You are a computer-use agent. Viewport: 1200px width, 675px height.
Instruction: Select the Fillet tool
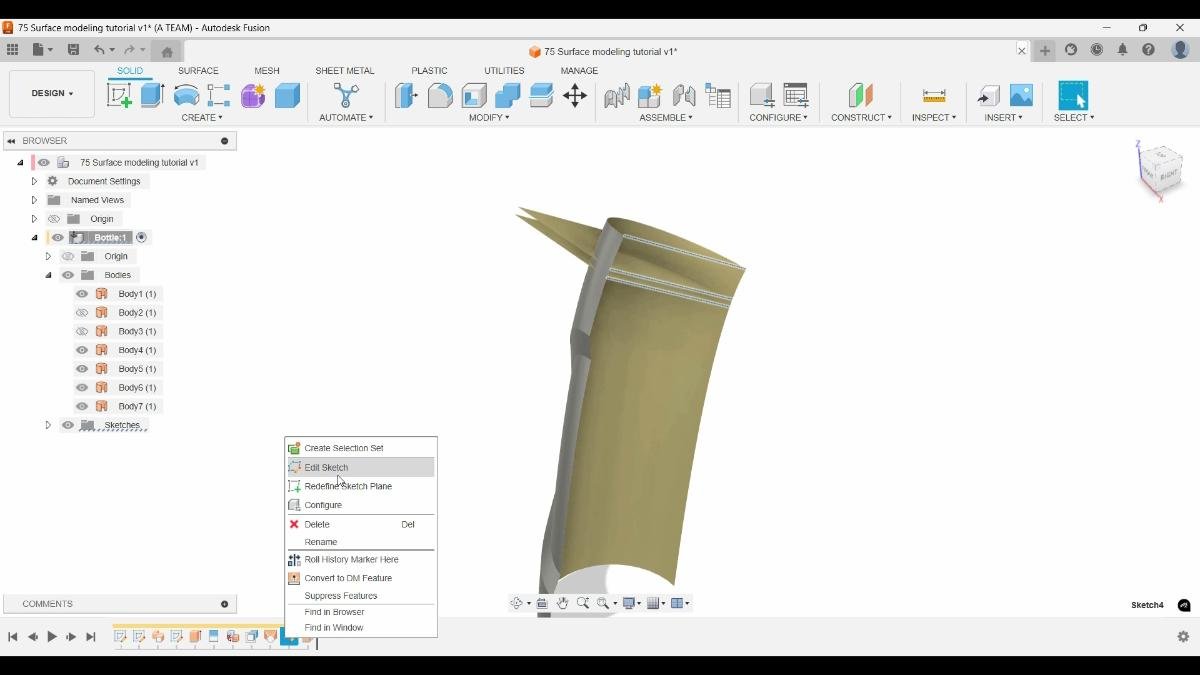(x=440, y=95)
